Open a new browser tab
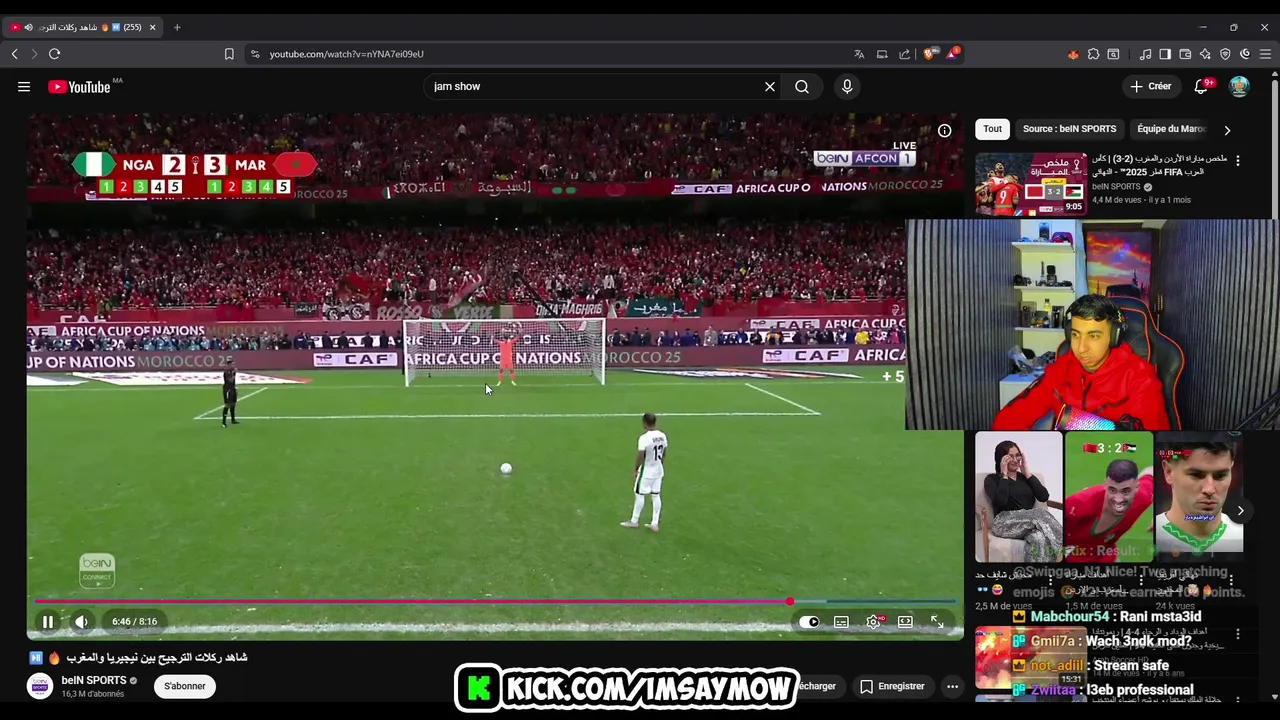Viewport: 1280px width, 720px height. [177, 27]
